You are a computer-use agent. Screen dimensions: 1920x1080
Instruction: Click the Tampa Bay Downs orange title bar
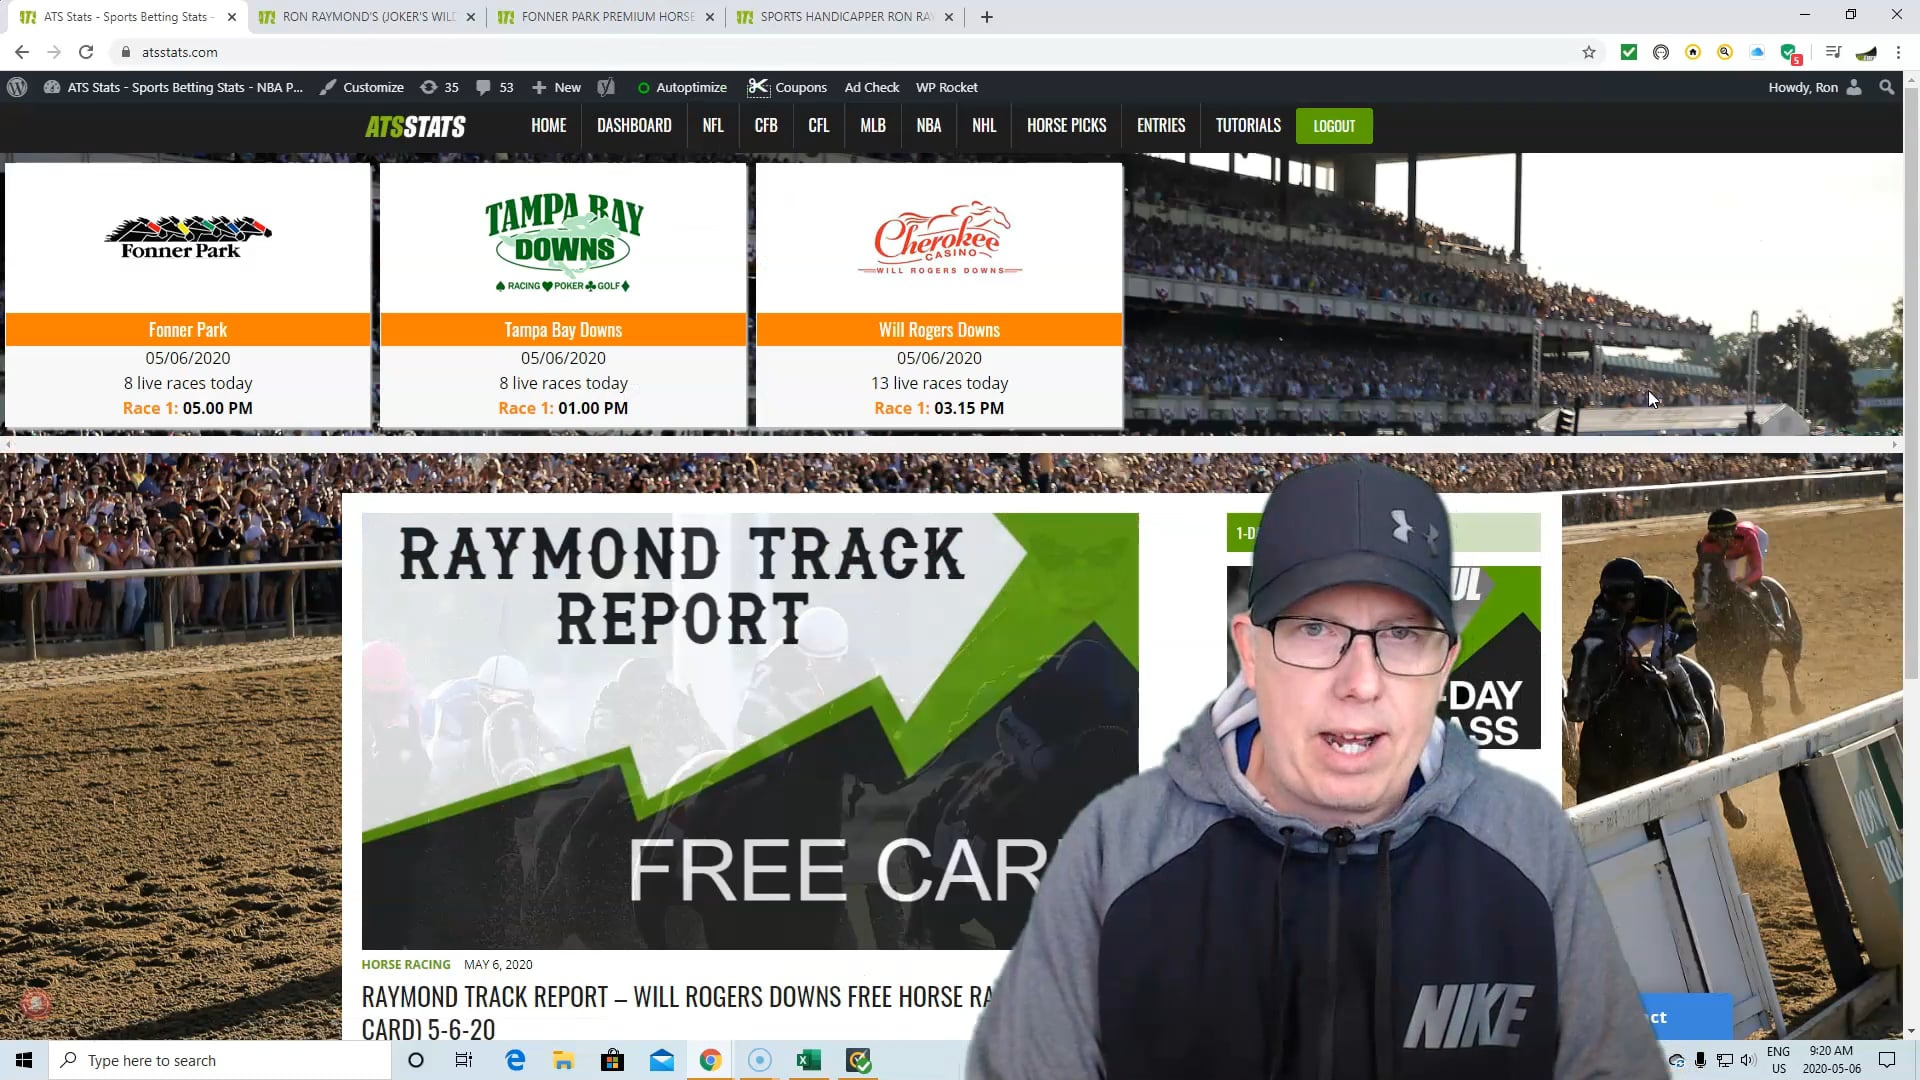point(563,329)
